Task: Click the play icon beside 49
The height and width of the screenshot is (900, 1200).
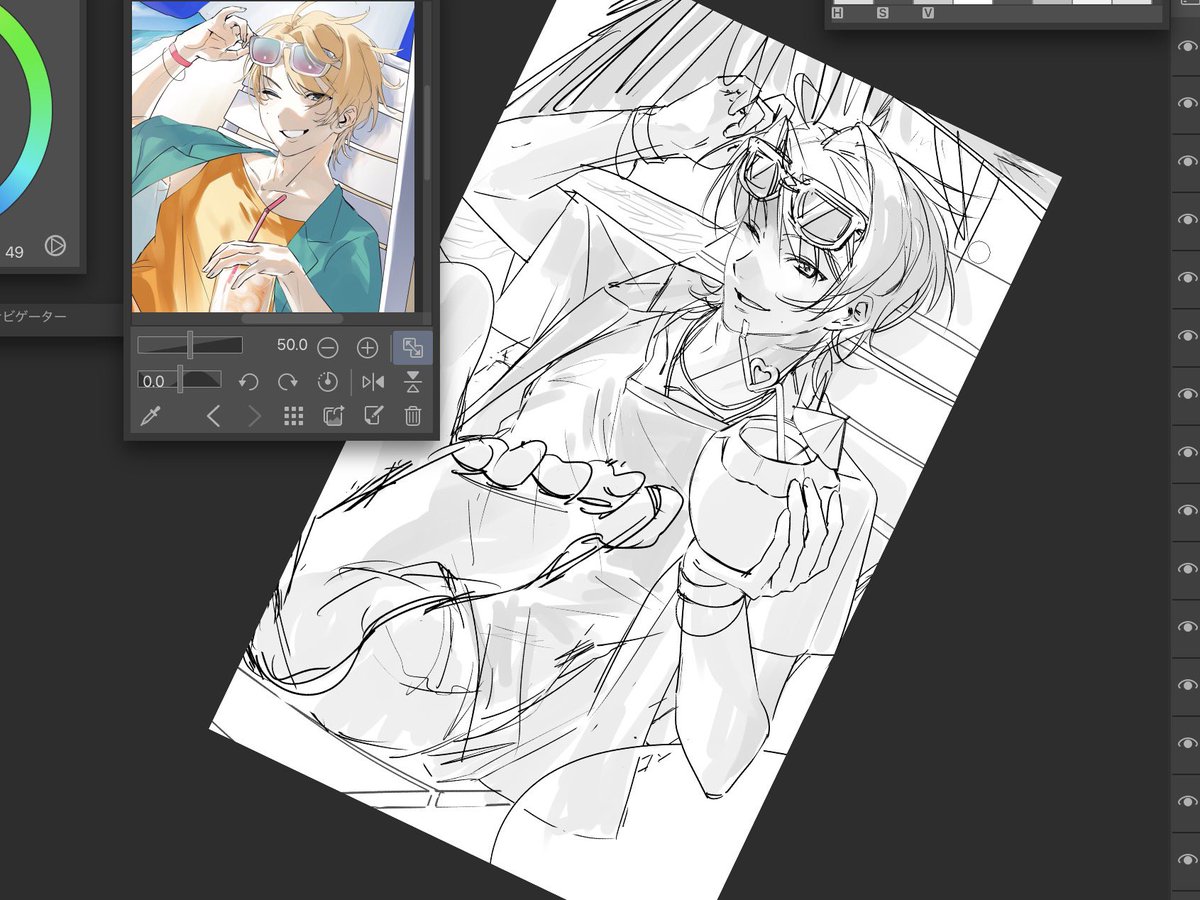Action: 55,245
